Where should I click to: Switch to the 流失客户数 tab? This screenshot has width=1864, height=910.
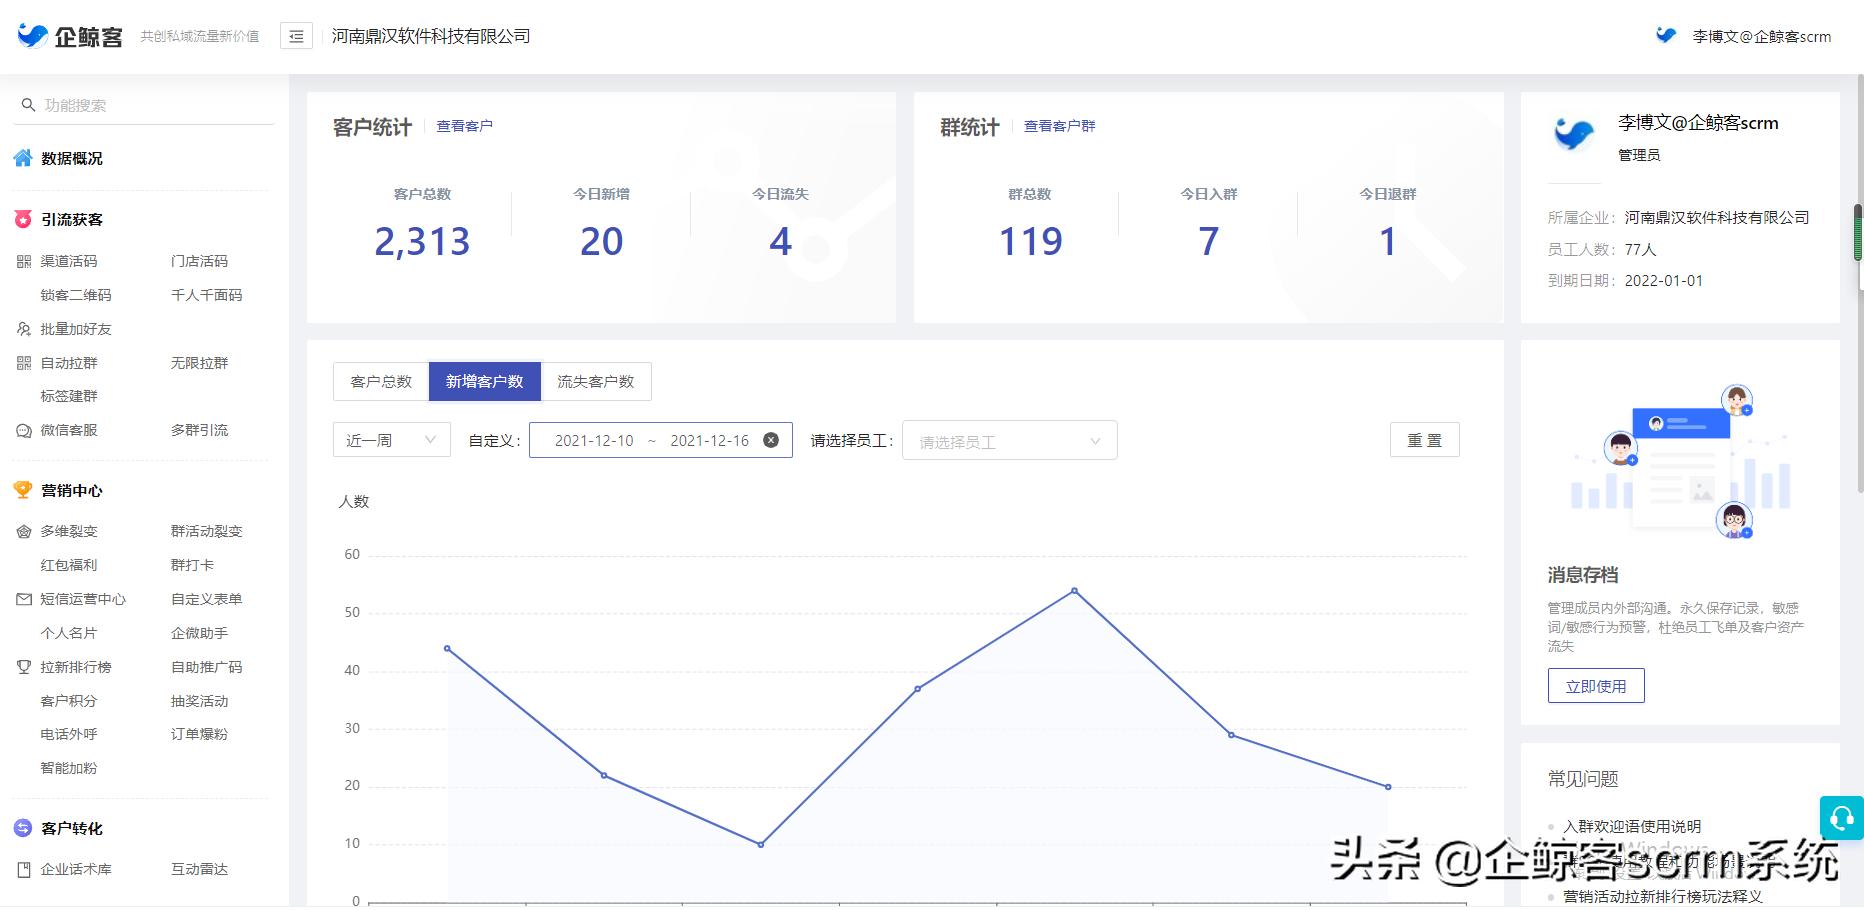click(x=597, y=381)
